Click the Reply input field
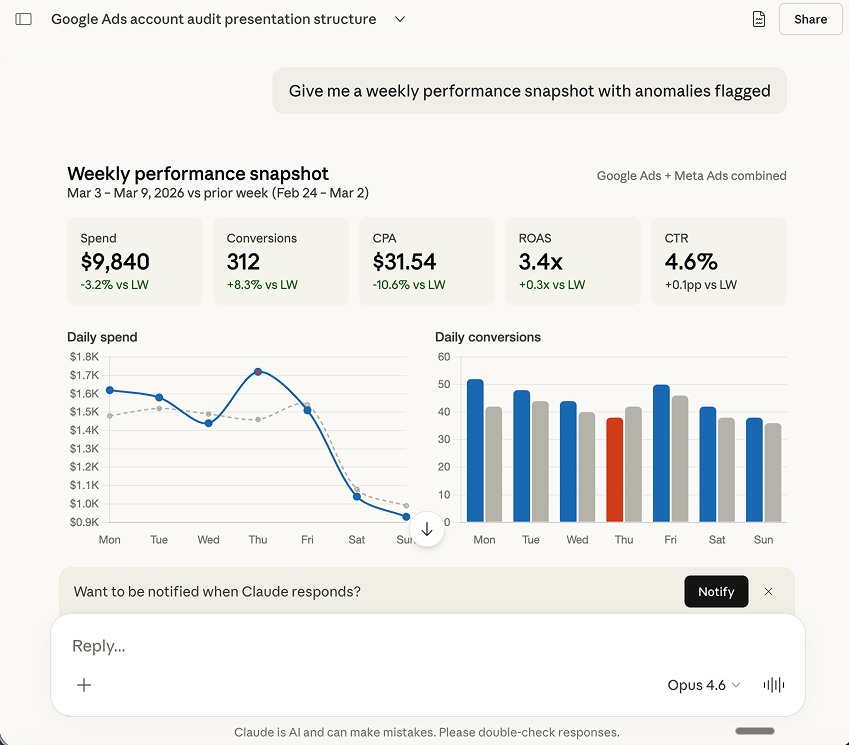The width and height of the screenshot is (849, 745). click(300, 645)
